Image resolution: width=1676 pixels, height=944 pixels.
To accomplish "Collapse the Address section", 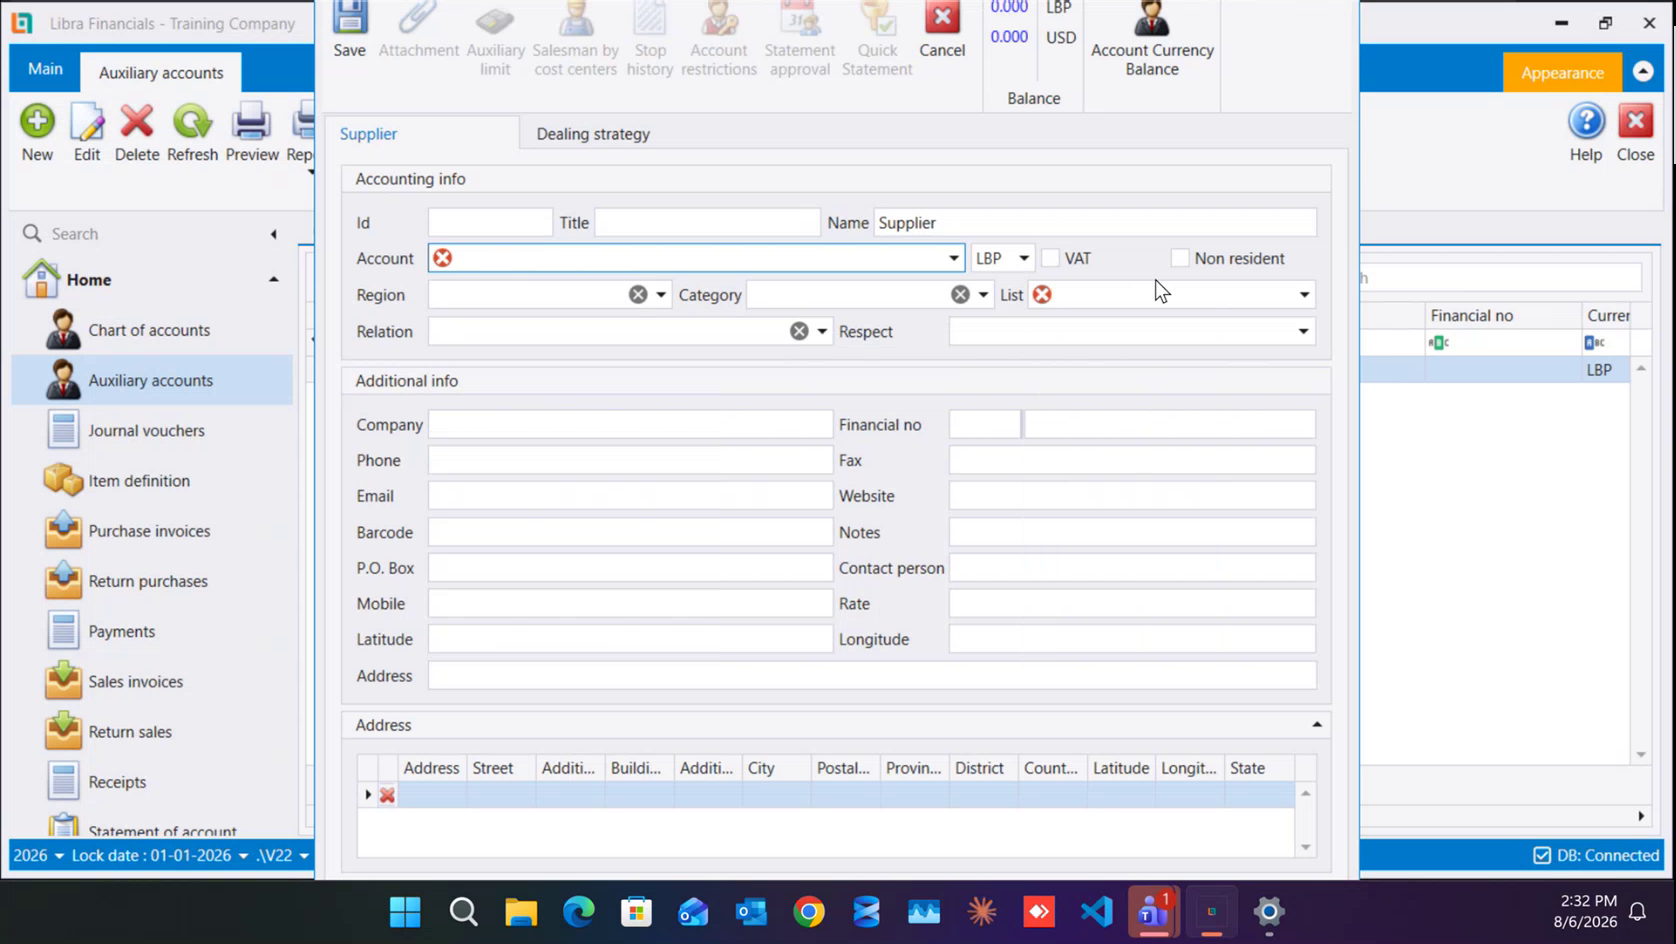I will point(1317,725).
